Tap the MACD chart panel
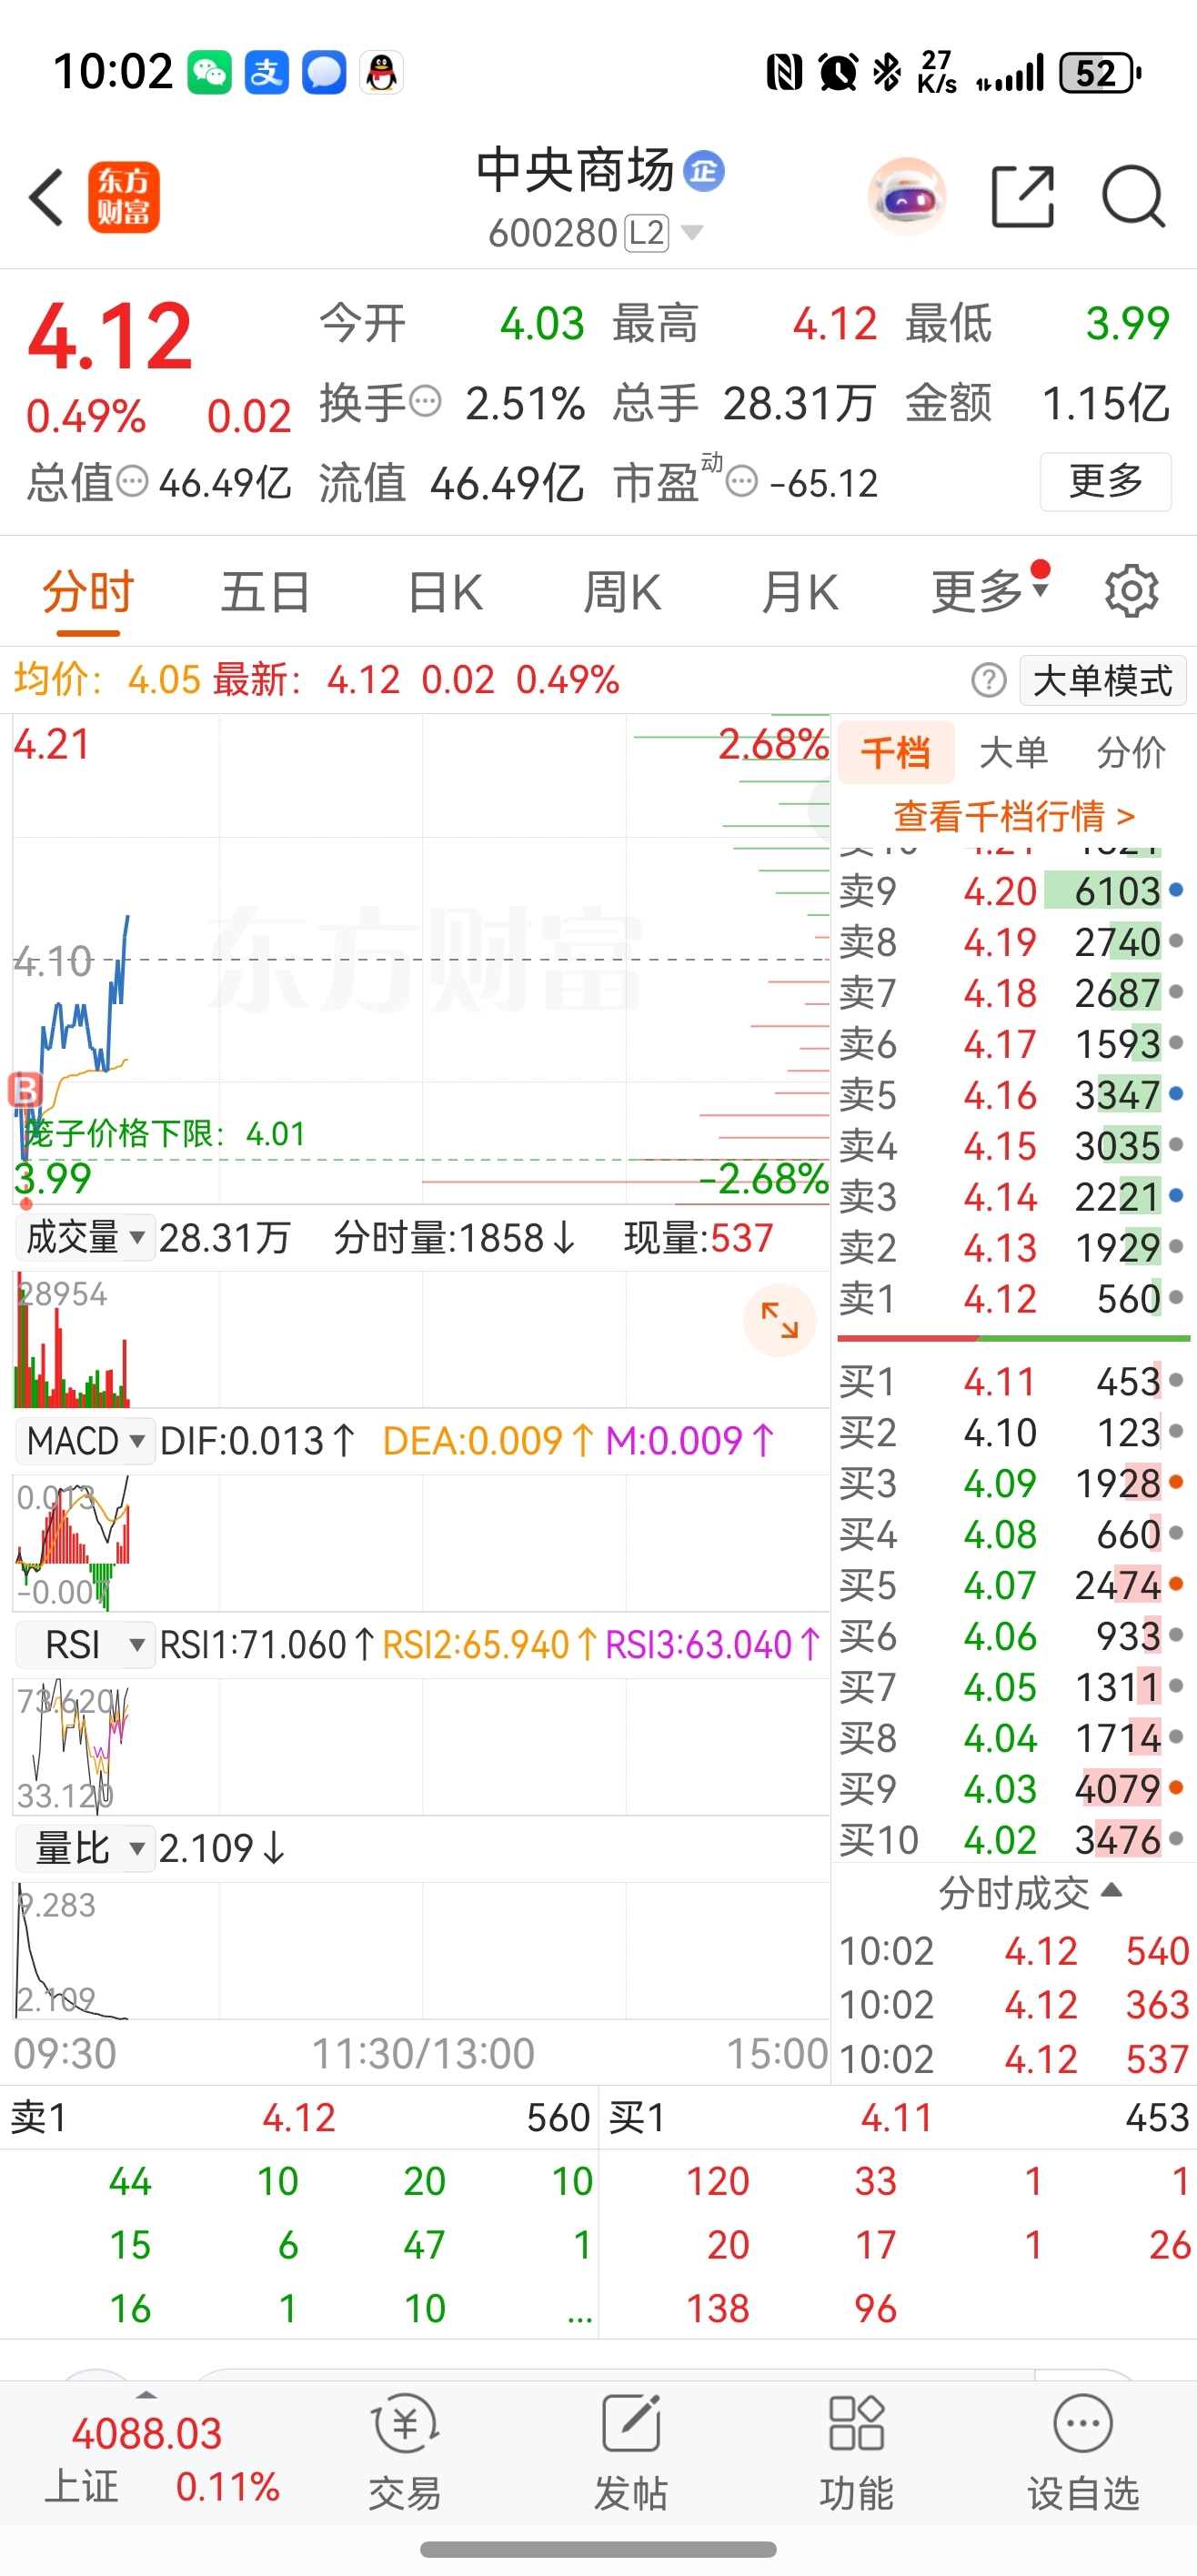The height and width of the screenshot is (2576, 1197). pyautogui.click(x=421, y=1543)
